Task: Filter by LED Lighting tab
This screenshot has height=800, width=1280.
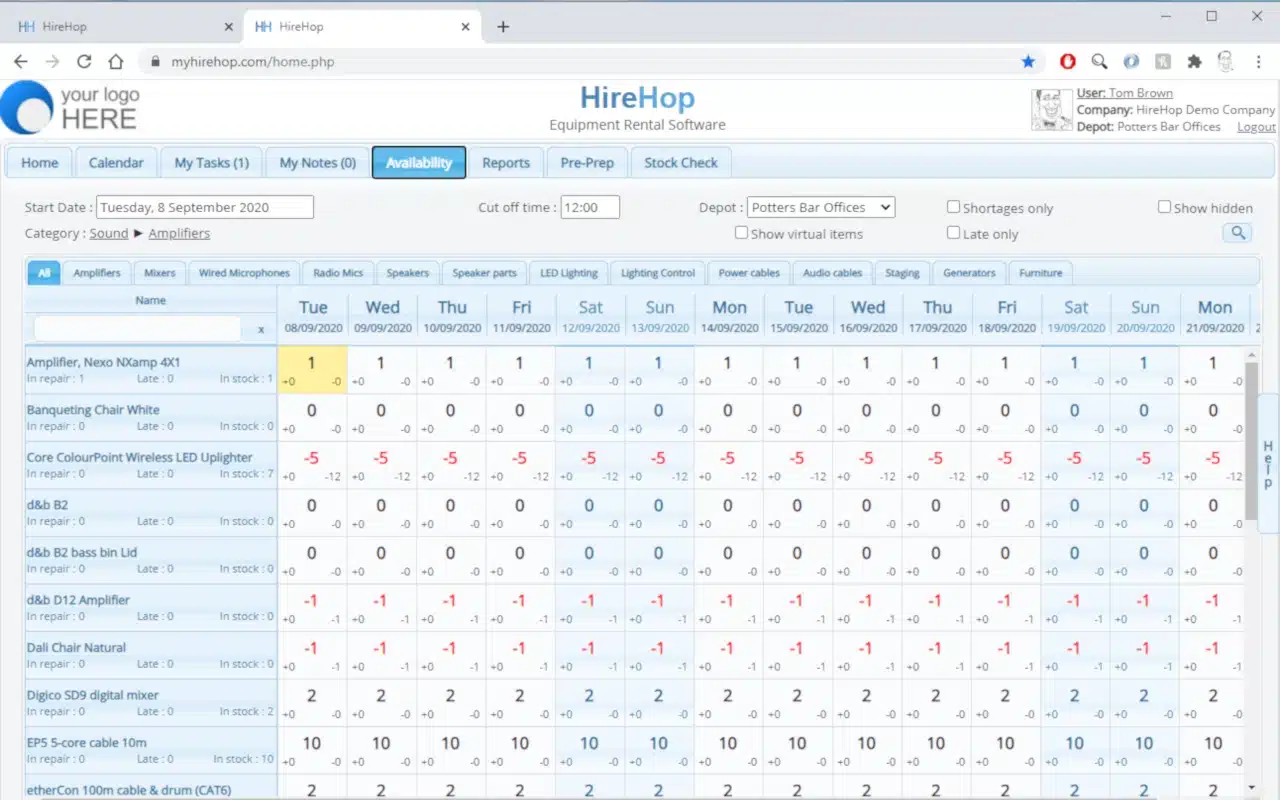Action: (569, 272)
